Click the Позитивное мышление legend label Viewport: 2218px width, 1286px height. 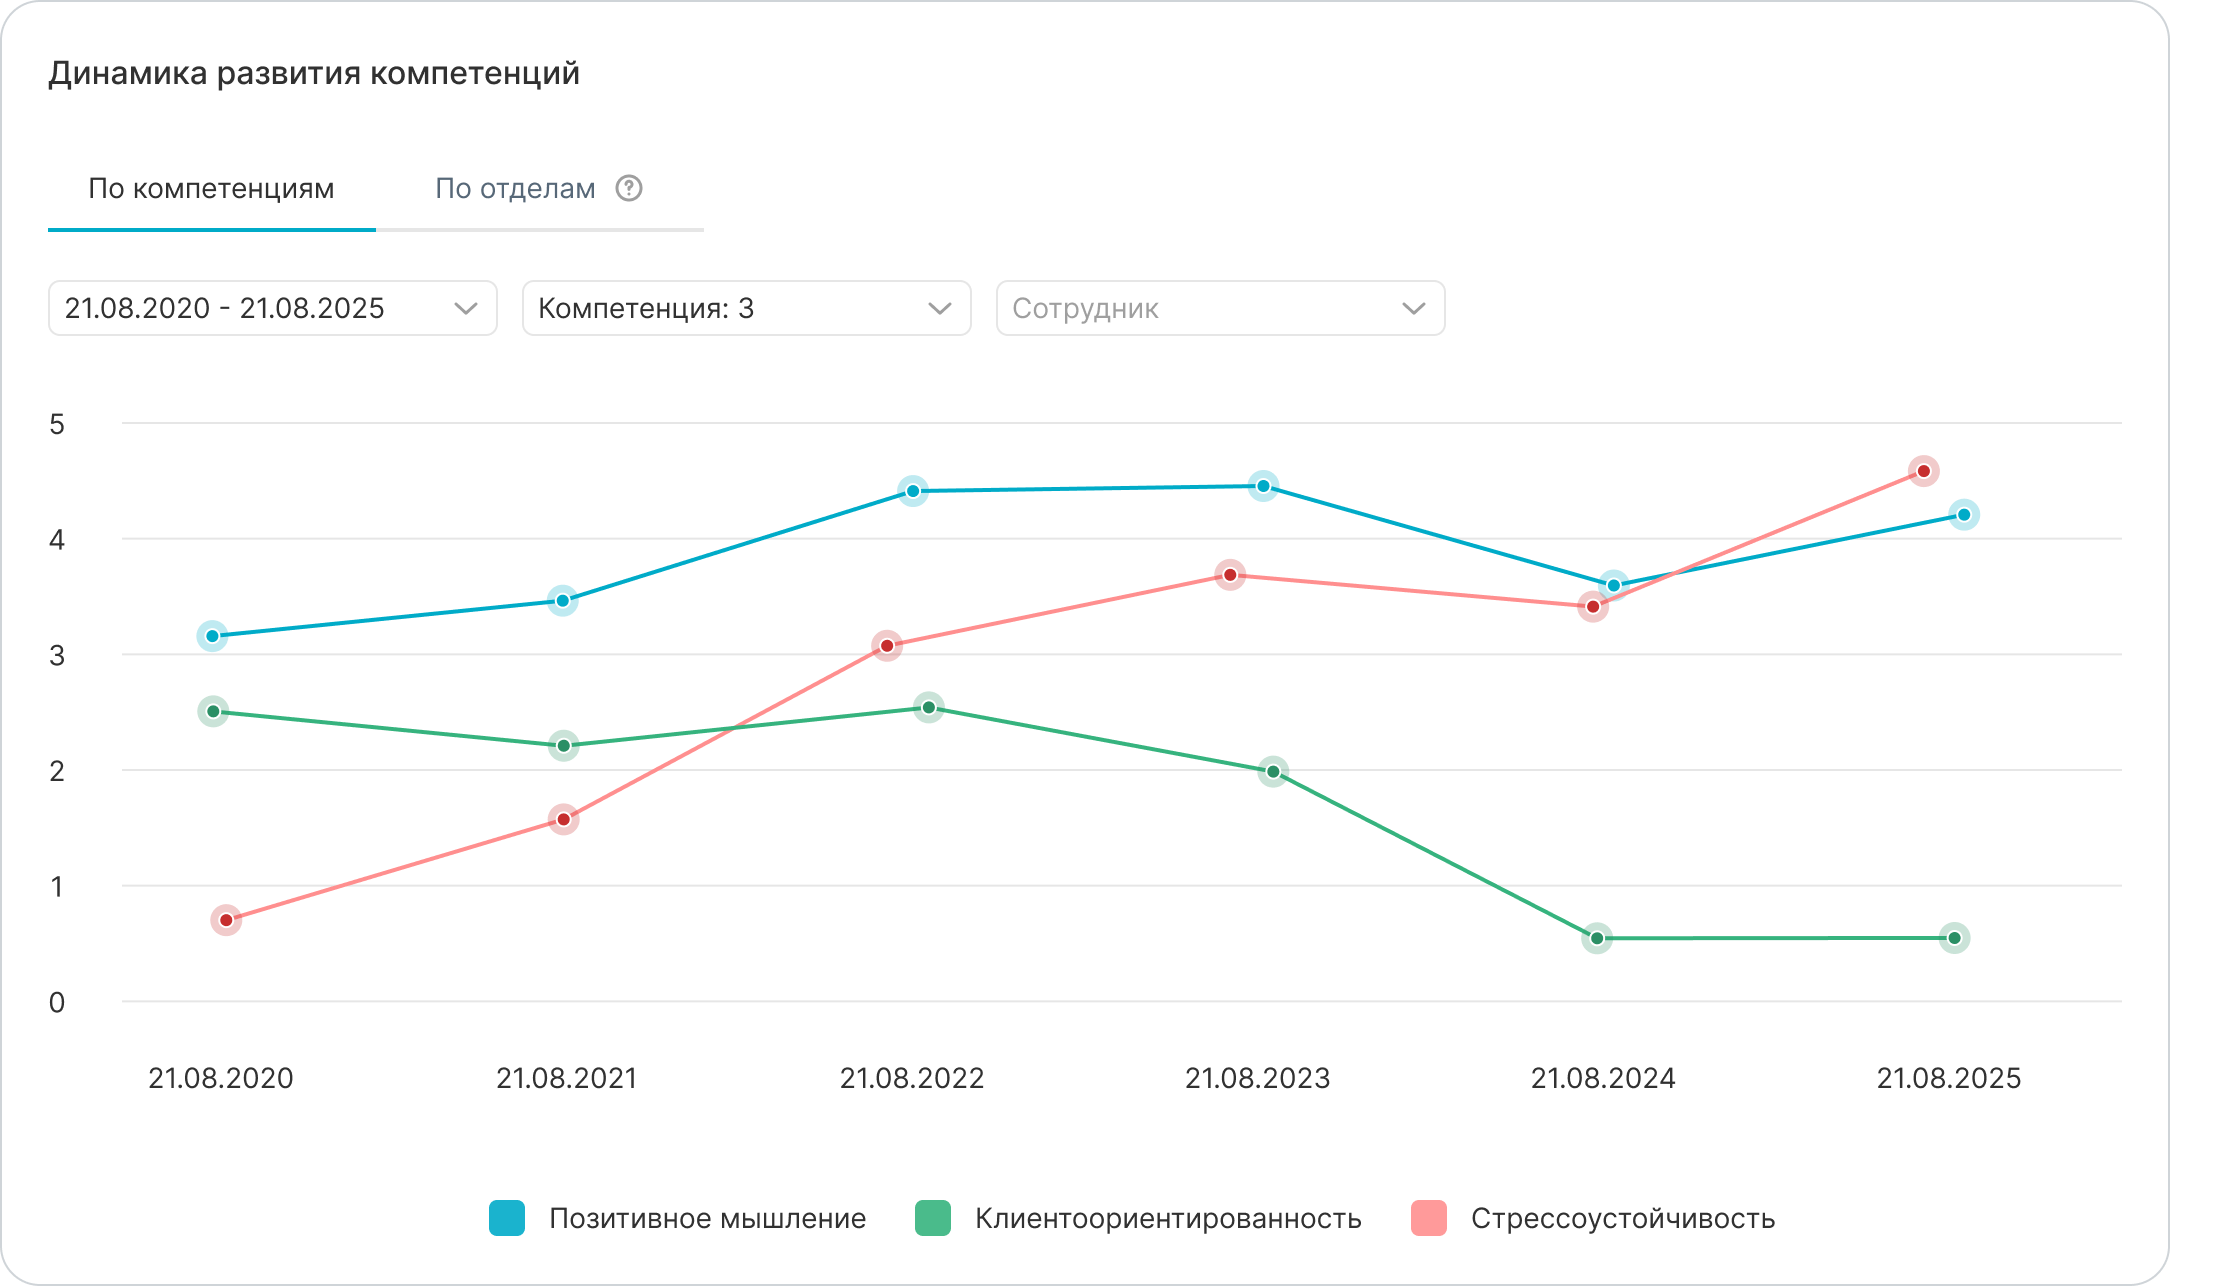coord(707,1218)
